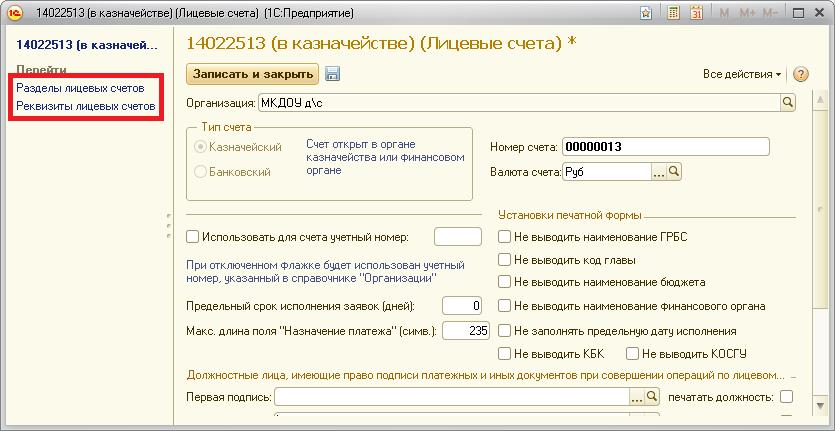The width and height of the screenshot is (835, 431).
Task: Click the Должностные лица section heading
Action: click(x=485, y=375)
